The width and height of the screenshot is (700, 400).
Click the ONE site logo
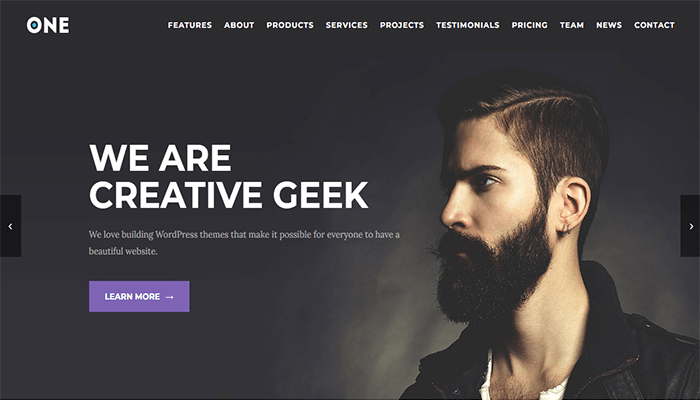48,25
